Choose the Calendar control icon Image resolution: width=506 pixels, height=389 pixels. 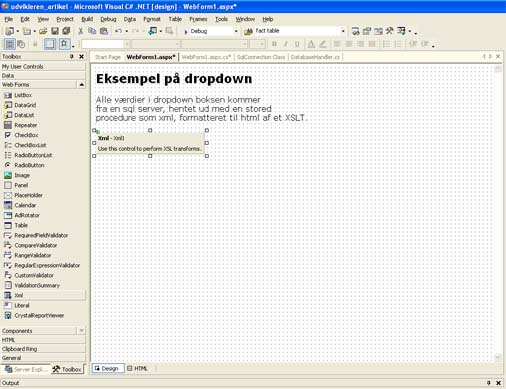pyautogui.click(x=8, y=205)
